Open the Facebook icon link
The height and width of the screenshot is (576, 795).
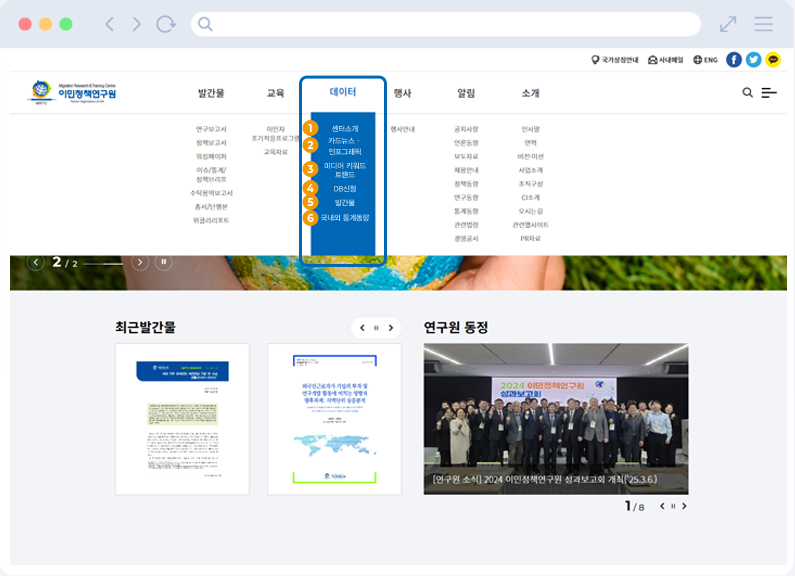734,60
